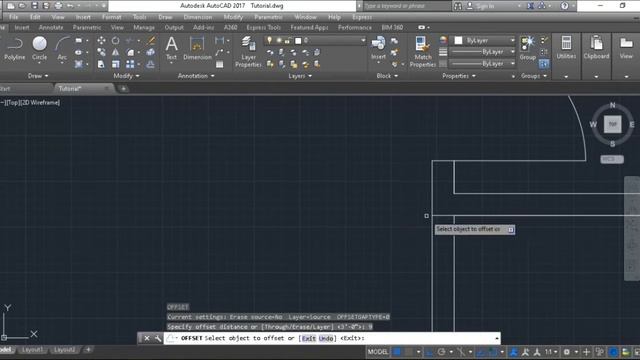Screen dimensions: 640x360
Task: Open the View panel in ribbon
Action: click(x=626, y=48)
